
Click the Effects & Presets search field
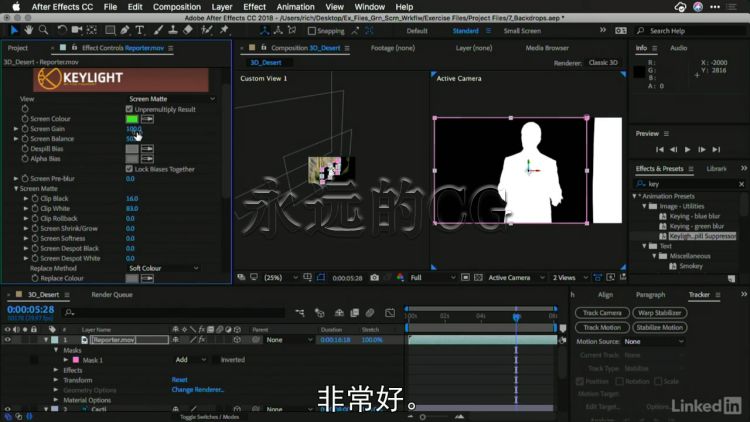point(689,184)
